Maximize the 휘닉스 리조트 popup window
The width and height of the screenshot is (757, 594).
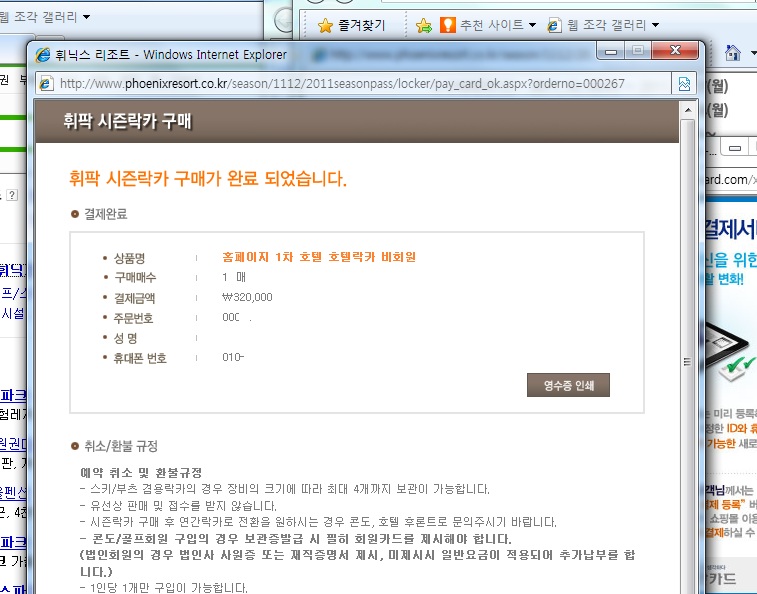click(638, 51)
